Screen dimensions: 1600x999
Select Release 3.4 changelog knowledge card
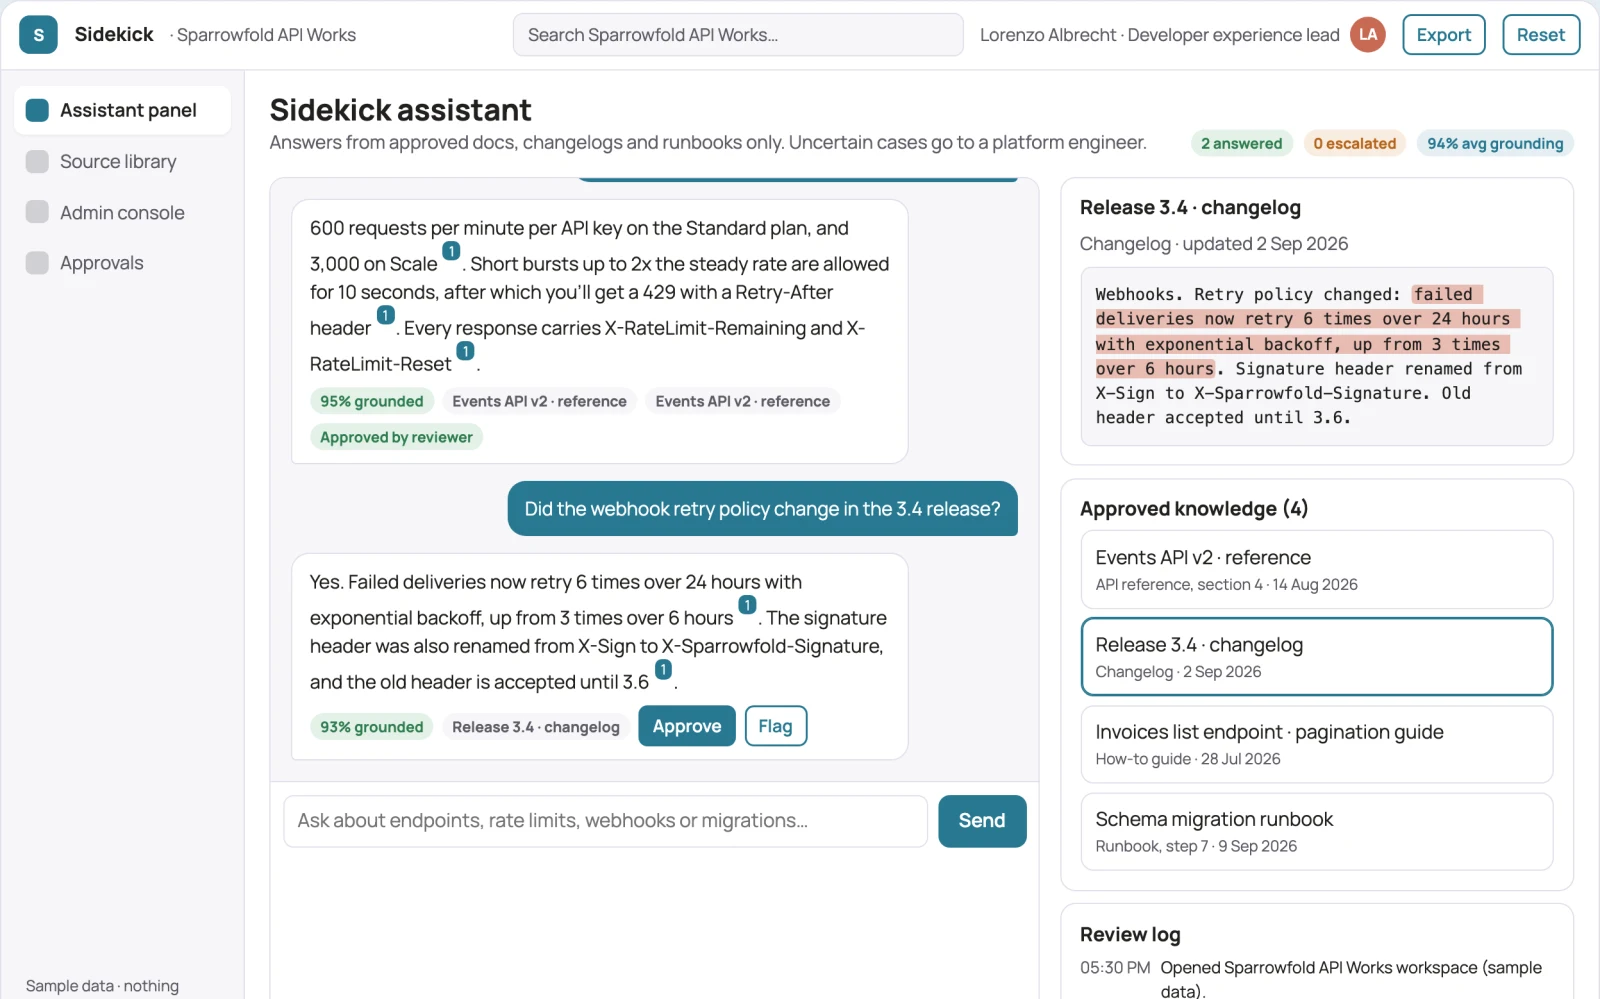coord(1316,656)
